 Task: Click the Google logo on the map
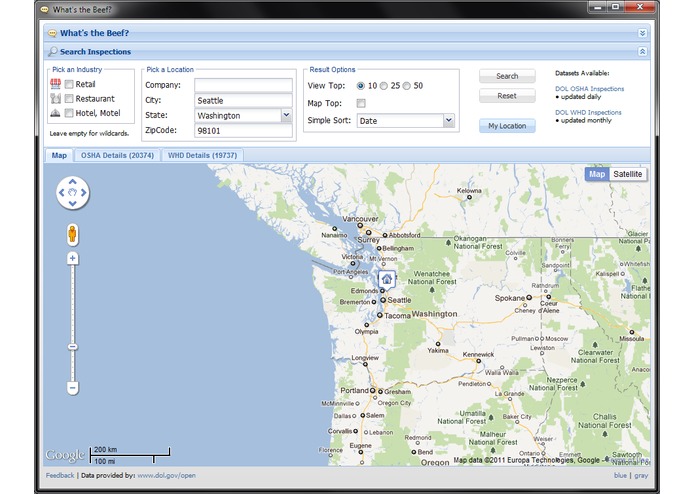point(65,455)
